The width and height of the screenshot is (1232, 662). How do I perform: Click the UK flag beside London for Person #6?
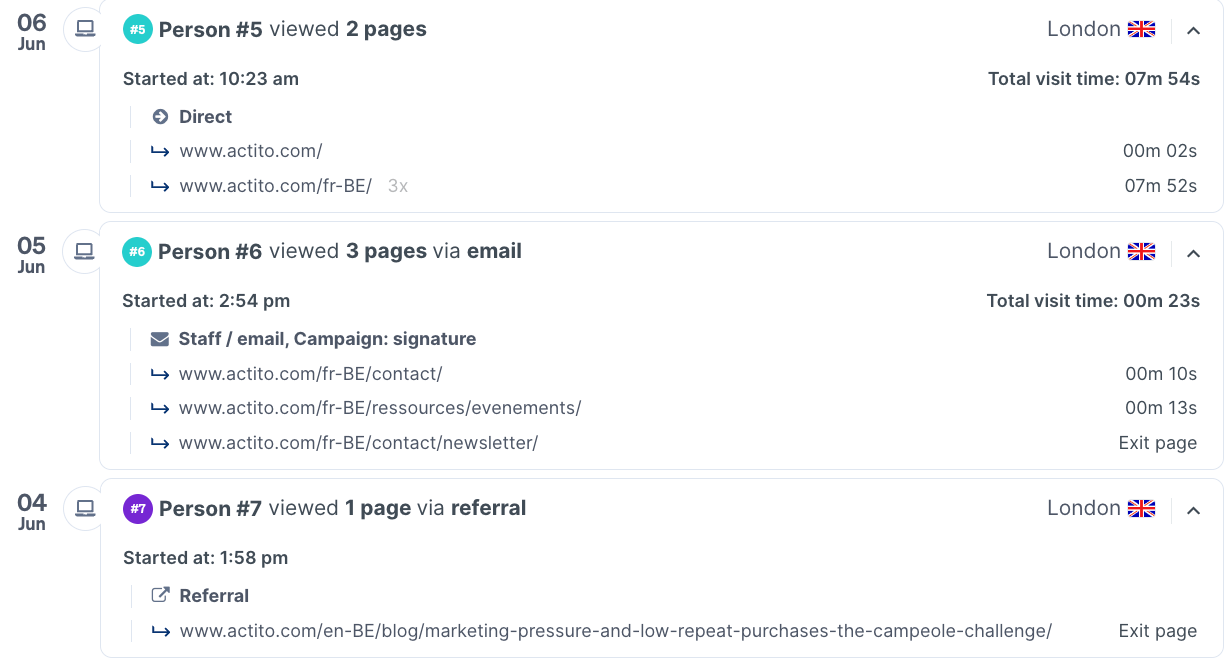click(1141, 251)
